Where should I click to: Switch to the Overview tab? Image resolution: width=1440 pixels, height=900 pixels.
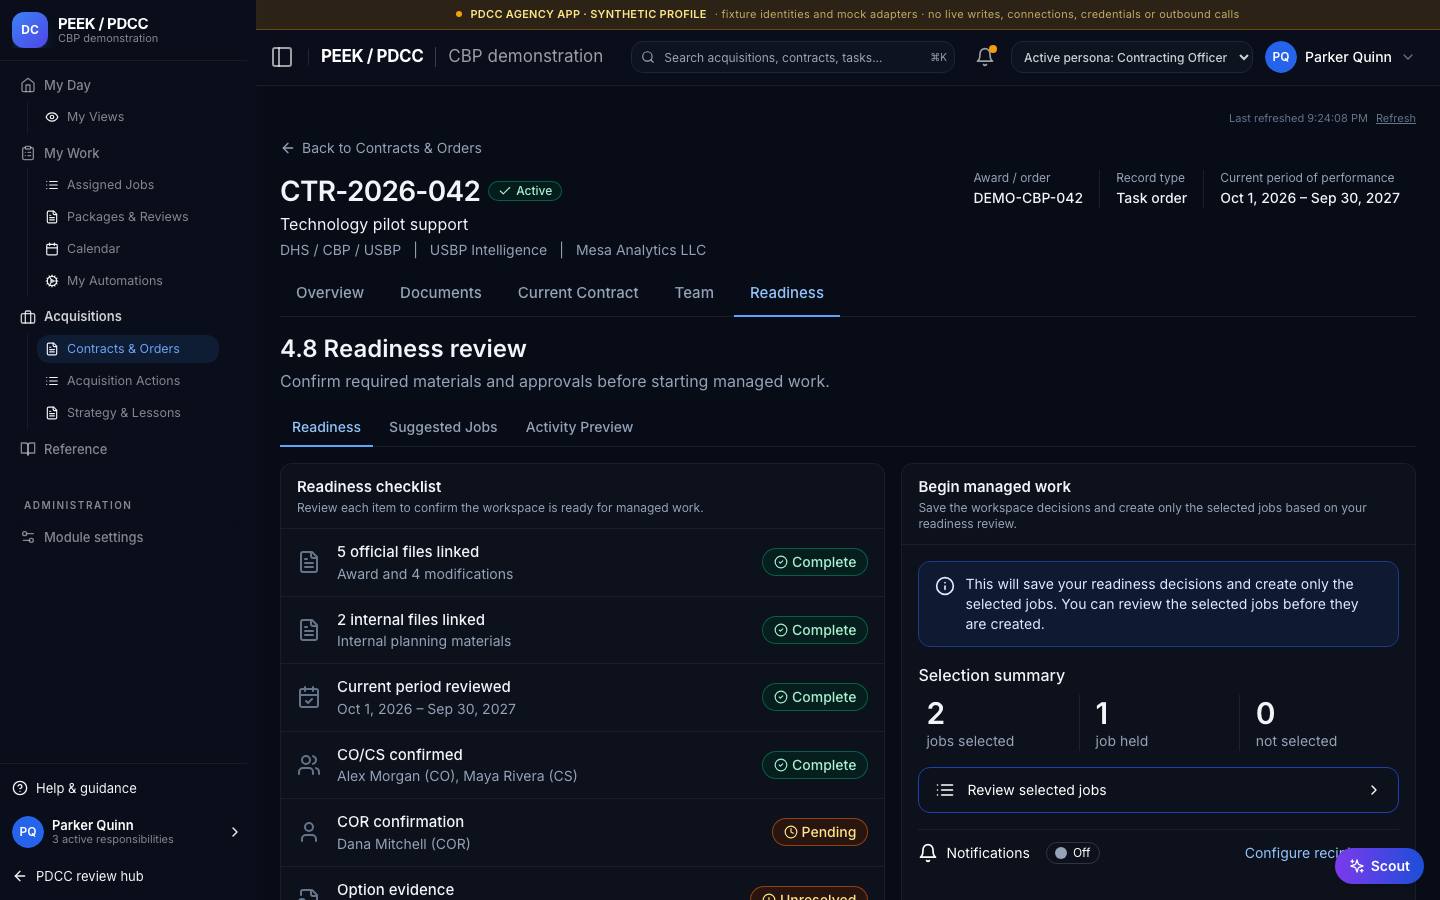(x=330, y=293)
